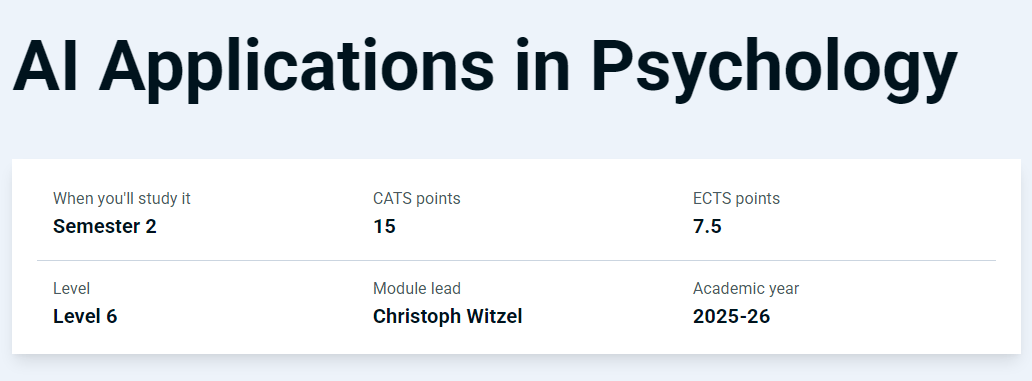Click the word 'Psychology' in the heading

(x=774, y=68)
